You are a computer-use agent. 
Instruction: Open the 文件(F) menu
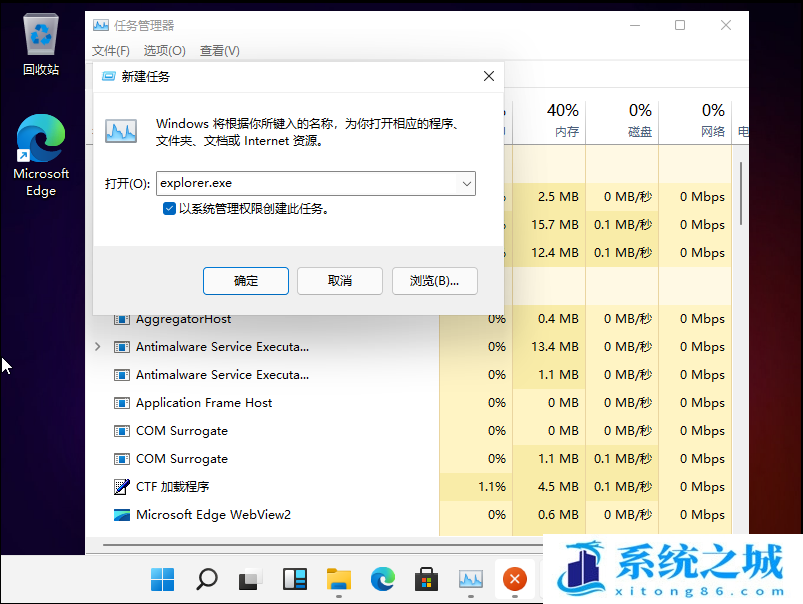click(x=111, y=51)
